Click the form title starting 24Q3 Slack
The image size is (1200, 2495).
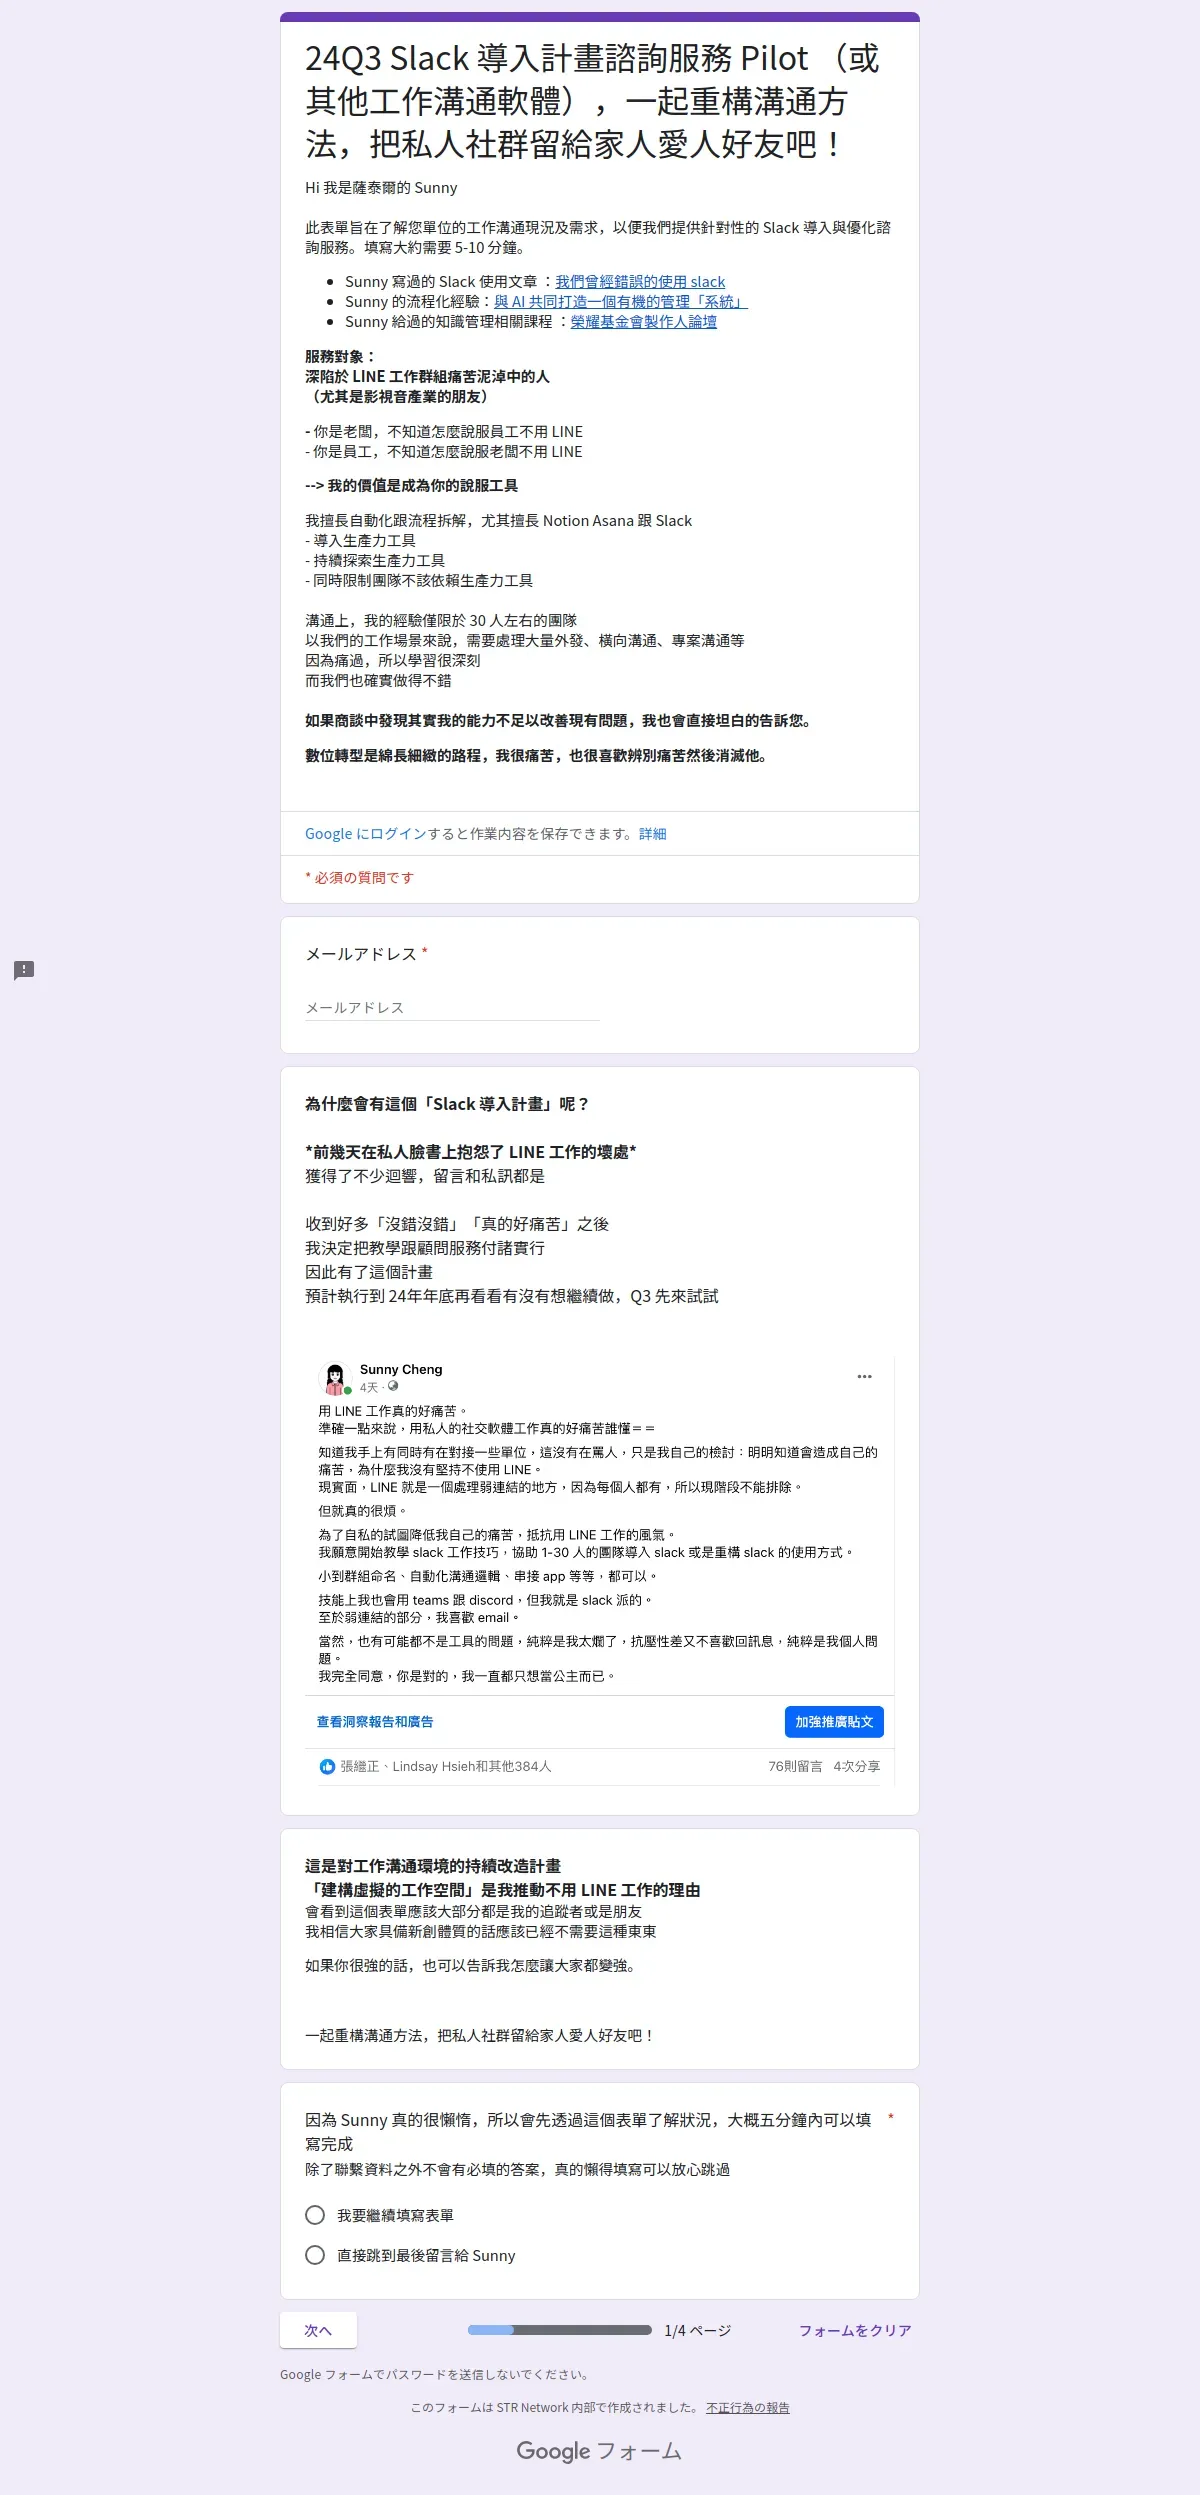pyautogui.click(x=592, y=101)
